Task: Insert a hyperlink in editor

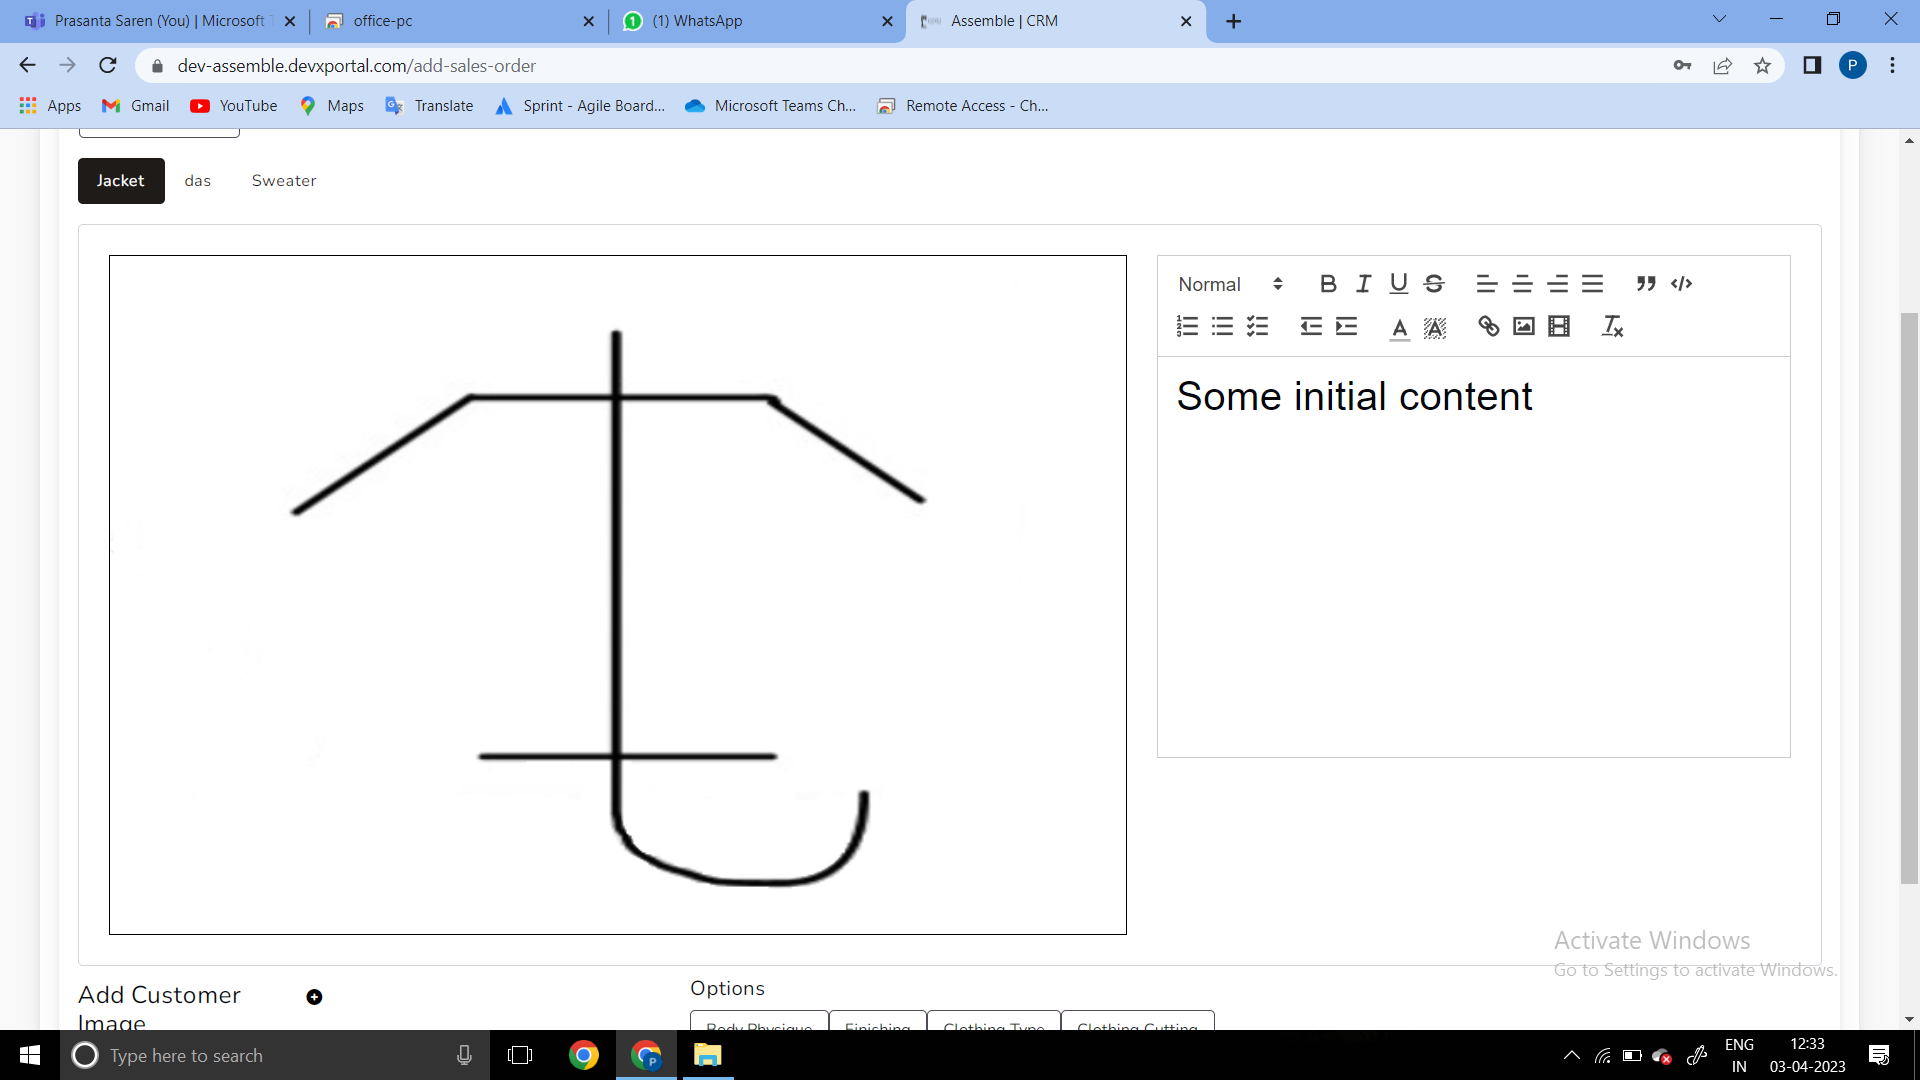Action: (x=1488, y=326)
